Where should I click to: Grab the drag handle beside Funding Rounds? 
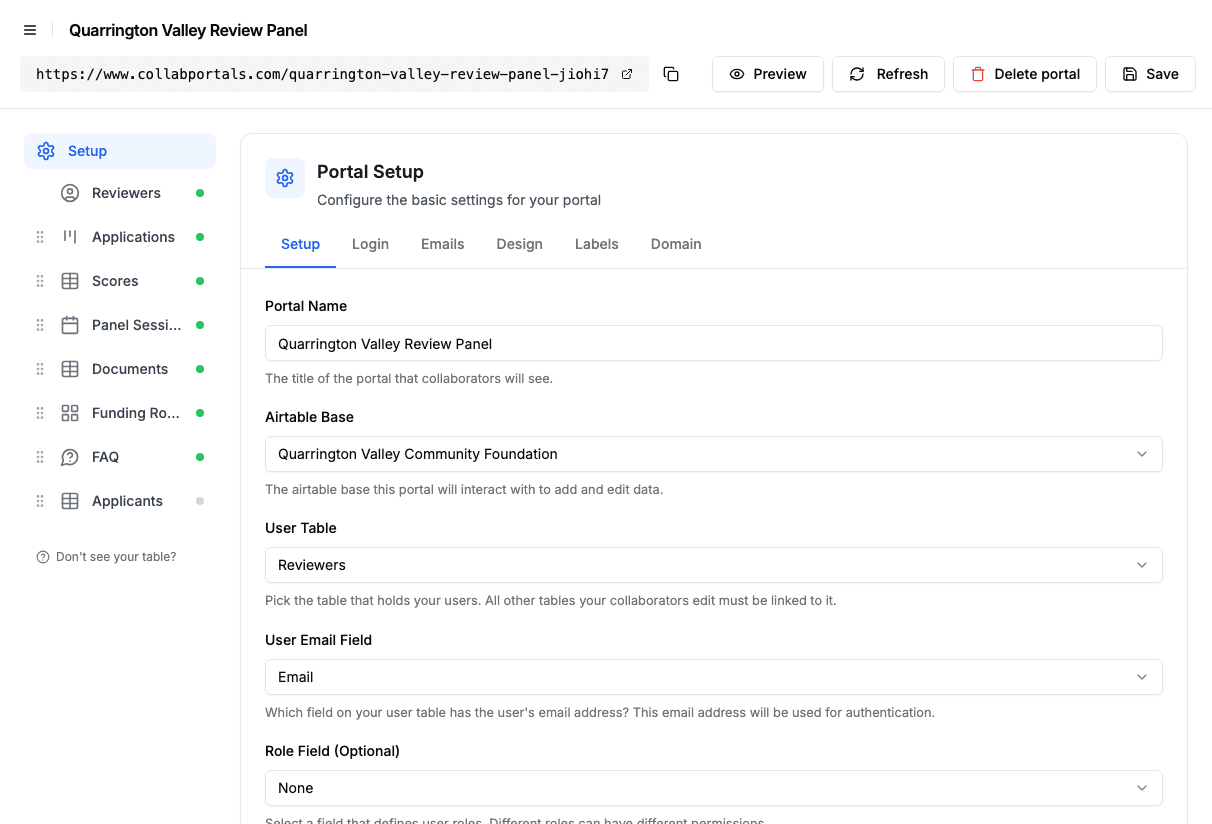[40, 413]
